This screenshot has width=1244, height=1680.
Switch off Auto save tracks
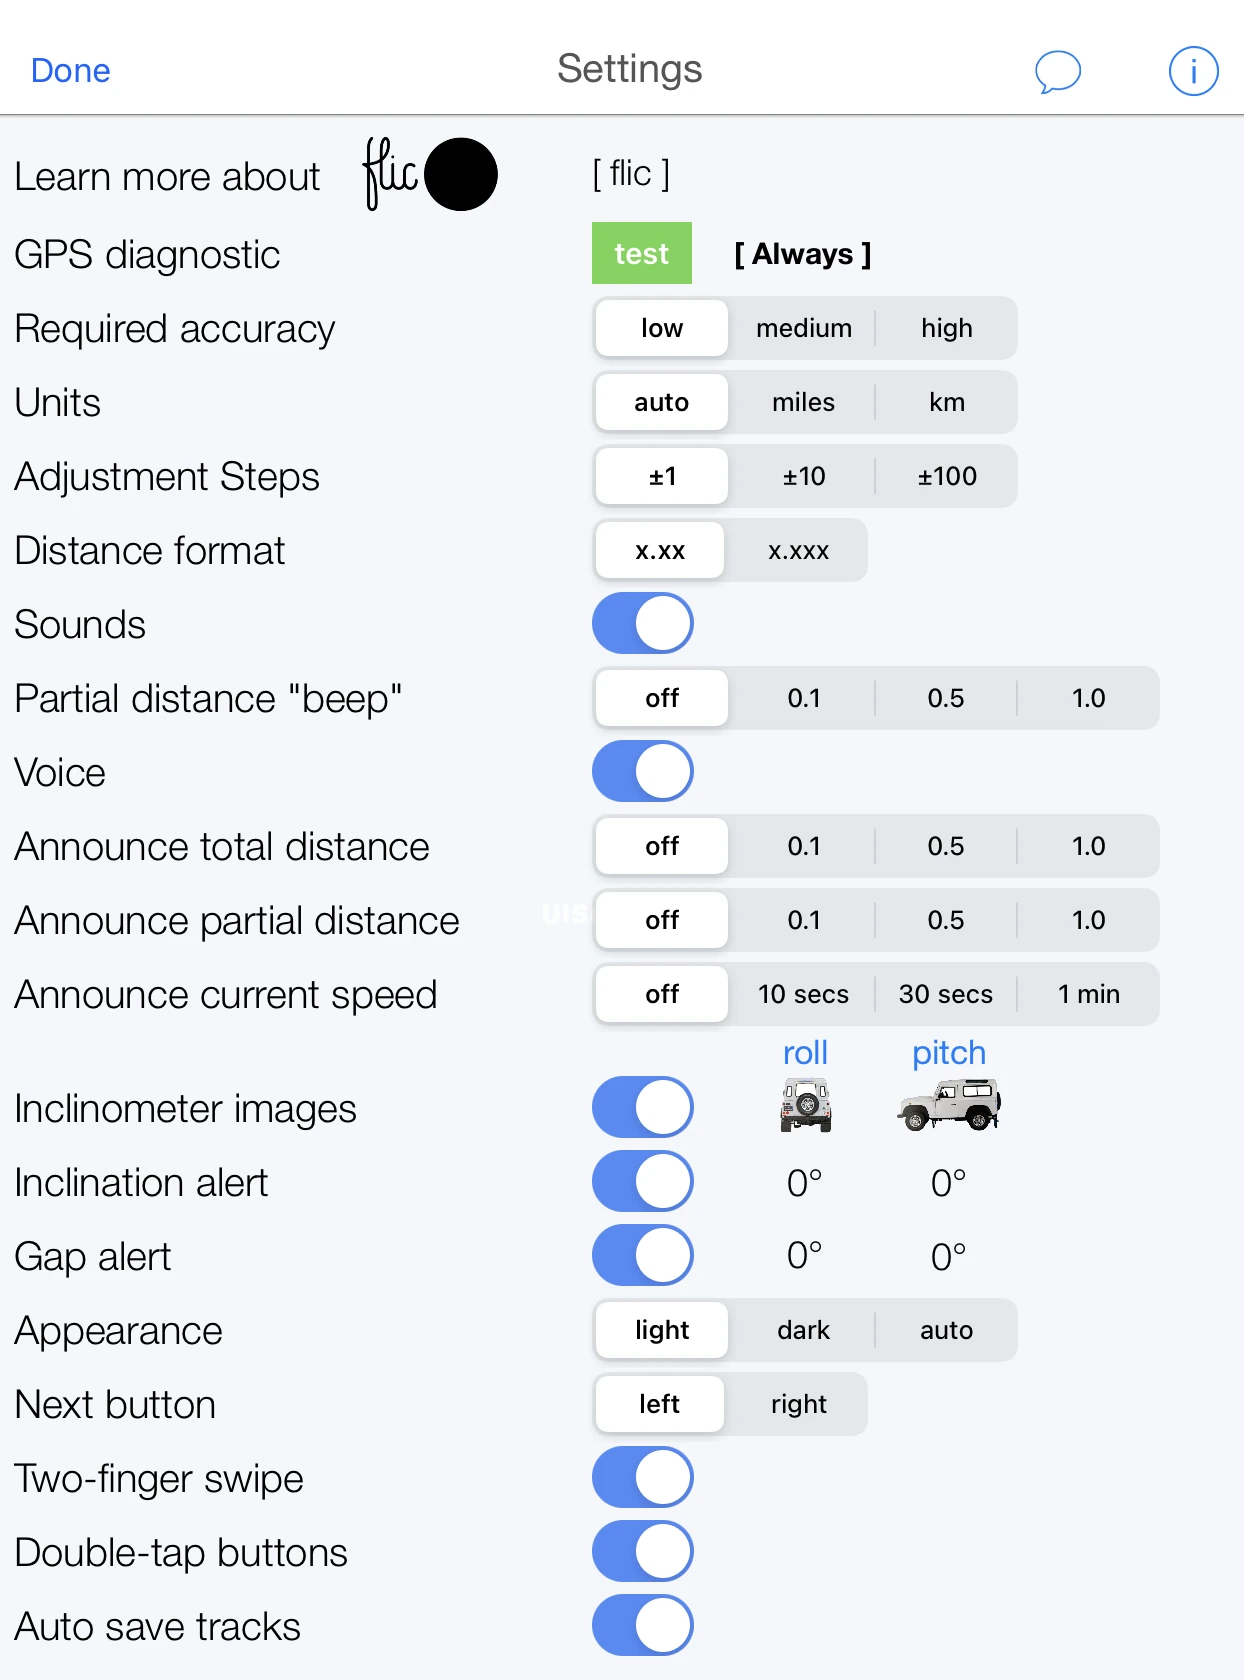coord(642,1626)
